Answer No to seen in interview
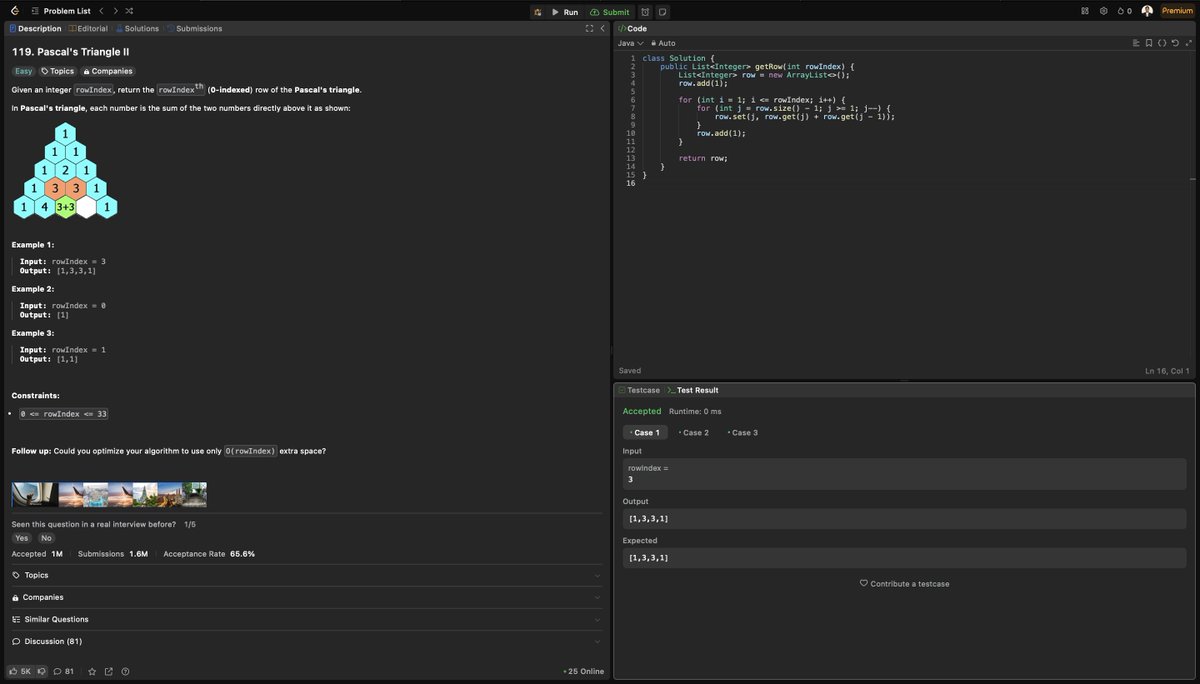The image size is (1200, 684). pyautogui.click(x=46, y=538)
